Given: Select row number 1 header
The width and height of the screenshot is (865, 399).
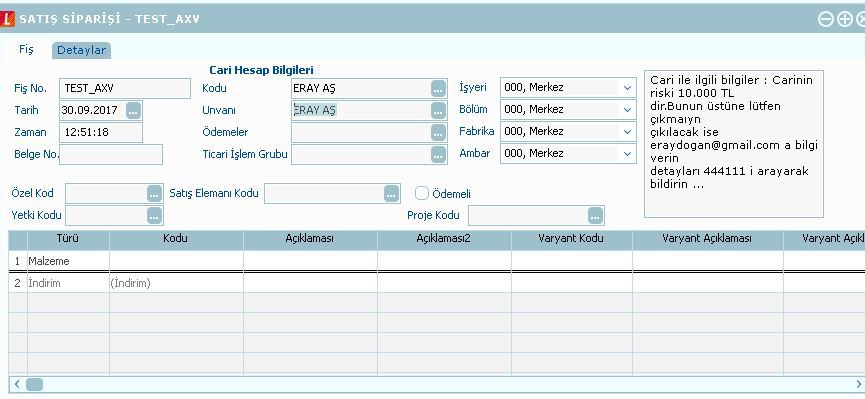Looking at the screenshot, I should [18, 261].
